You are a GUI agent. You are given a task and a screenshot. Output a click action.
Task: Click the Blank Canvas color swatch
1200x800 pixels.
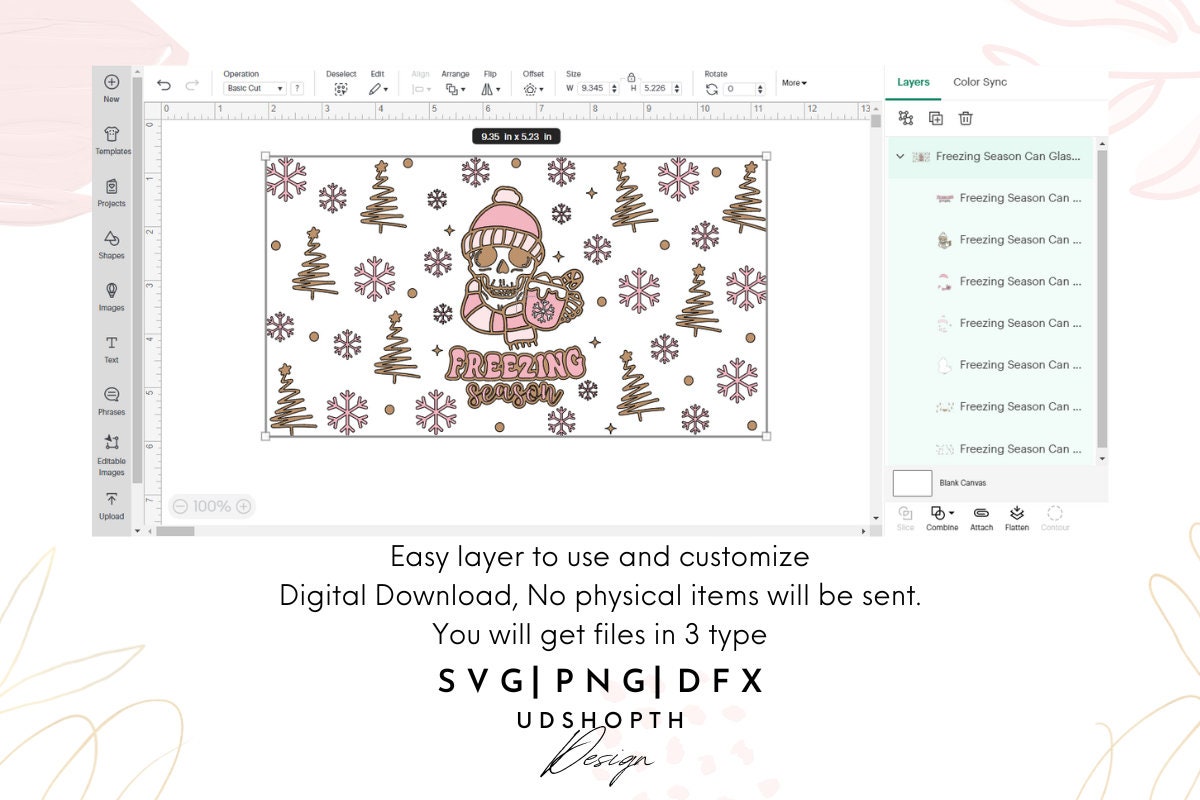click(911, 482)
